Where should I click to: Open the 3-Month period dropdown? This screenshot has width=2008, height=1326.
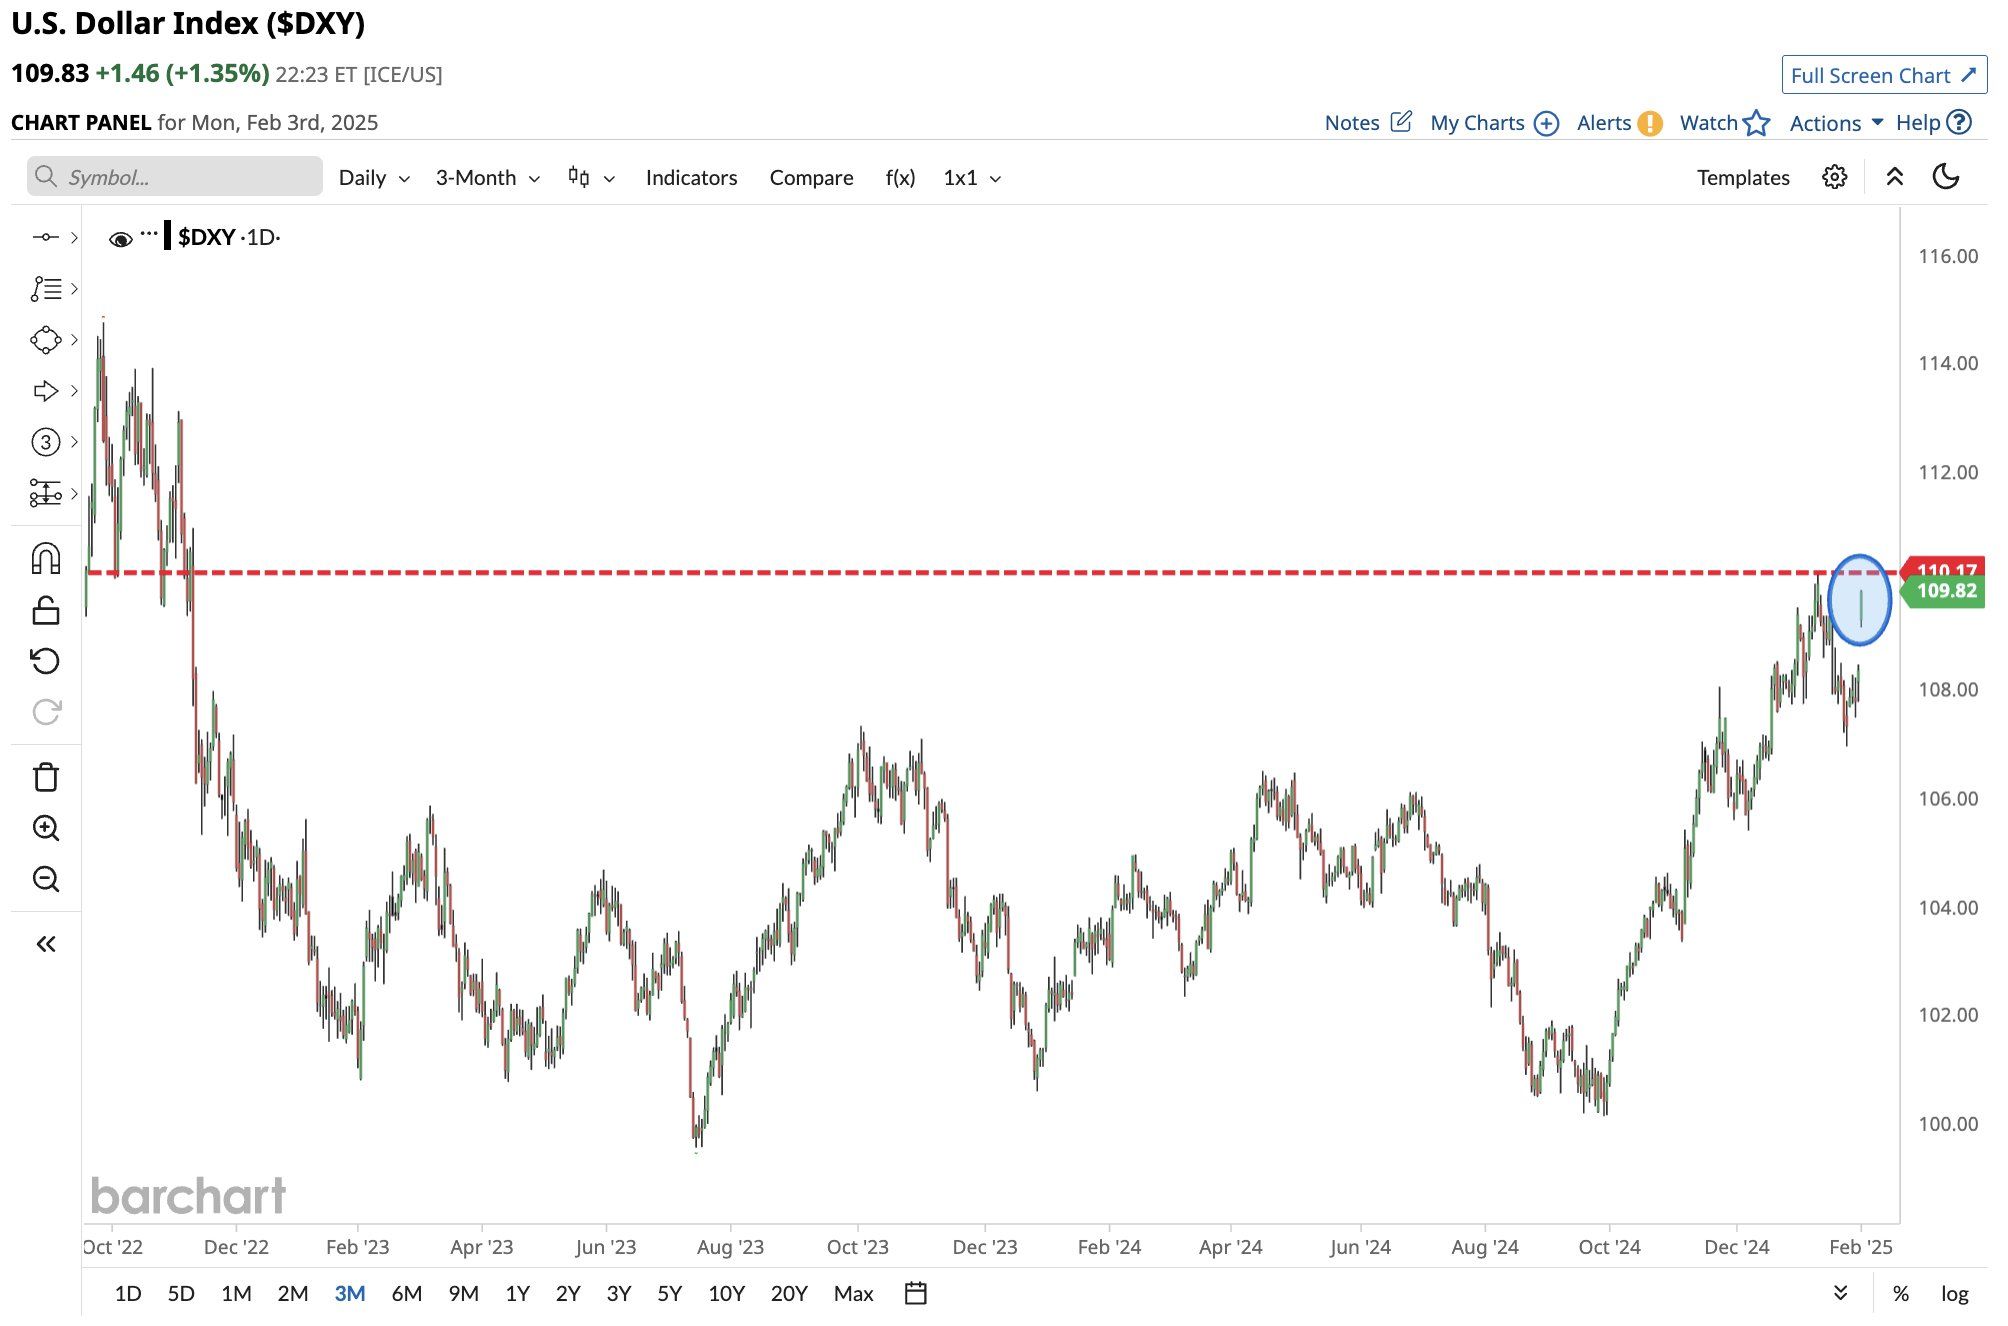487,178
